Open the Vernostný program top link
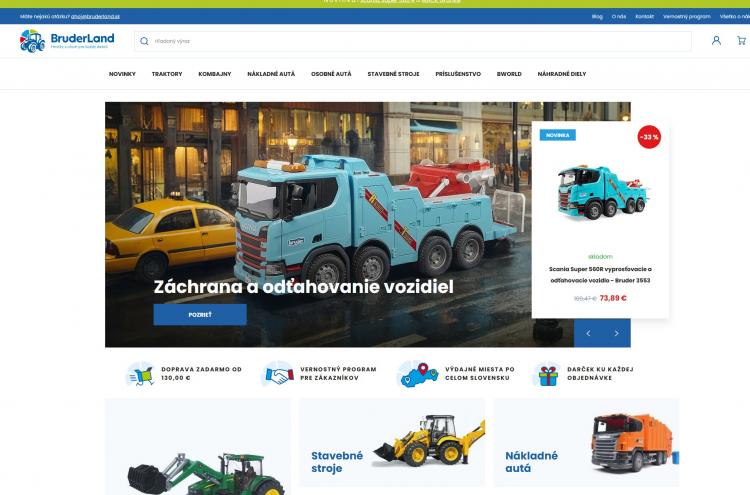Viewport: 750px width, 495px height. [686, 16]
